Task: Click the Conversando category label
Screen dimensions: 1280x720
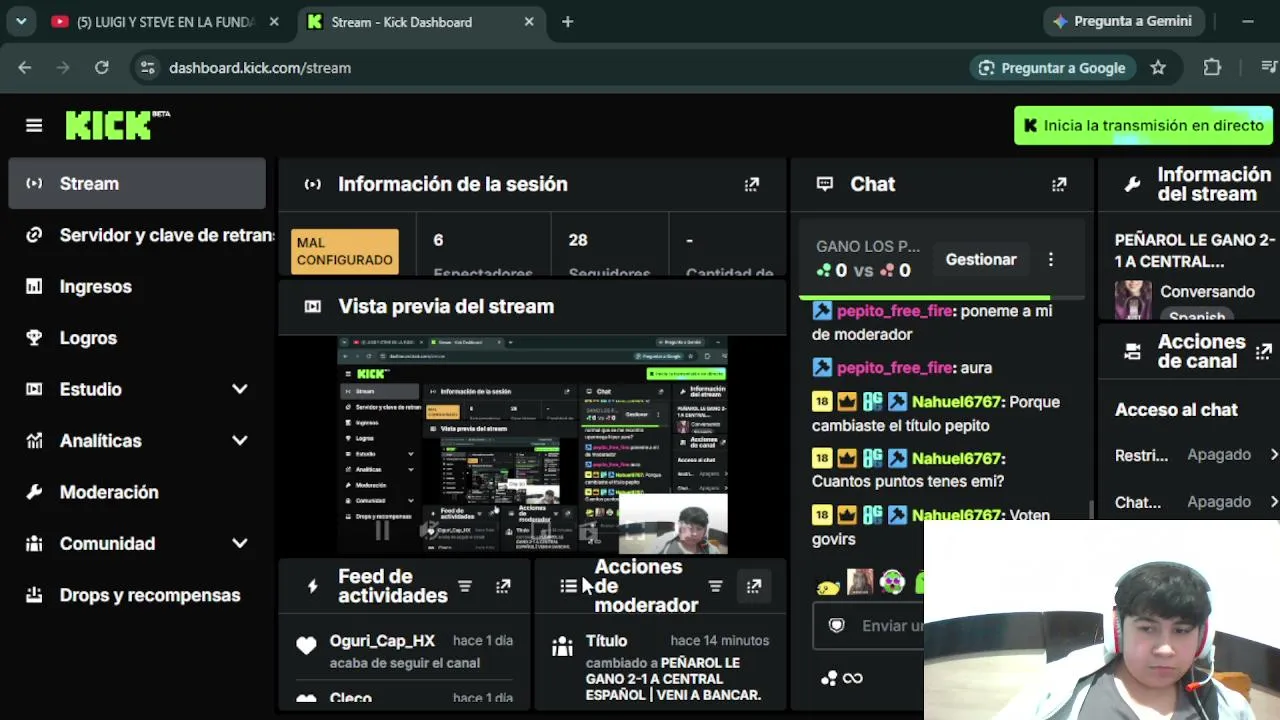Action: click(1207, 292)
